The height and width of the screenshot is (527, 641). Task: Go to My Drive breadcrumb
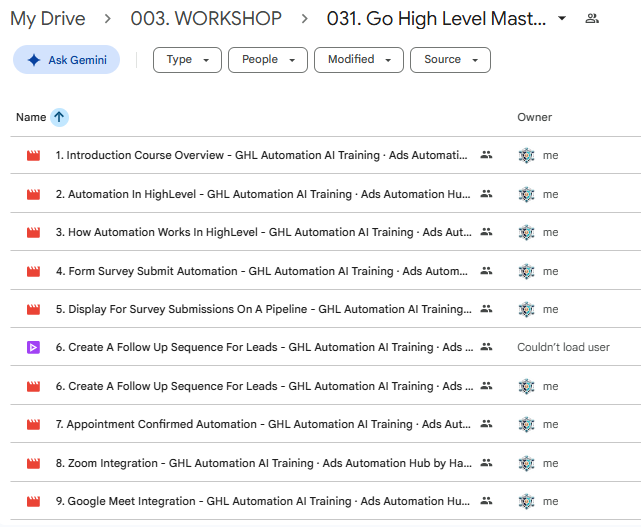[x=48, y=19]
